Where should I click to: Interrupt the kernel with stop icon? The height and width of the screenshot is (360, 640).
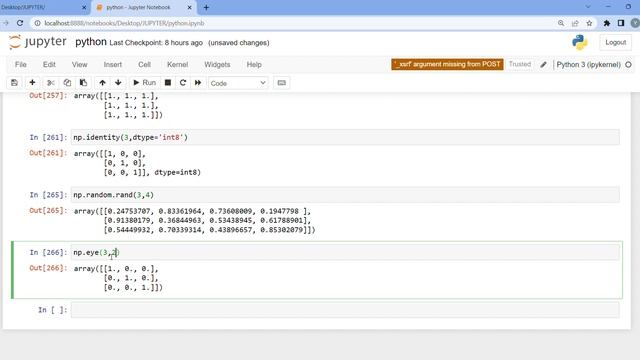click(168, 83)
